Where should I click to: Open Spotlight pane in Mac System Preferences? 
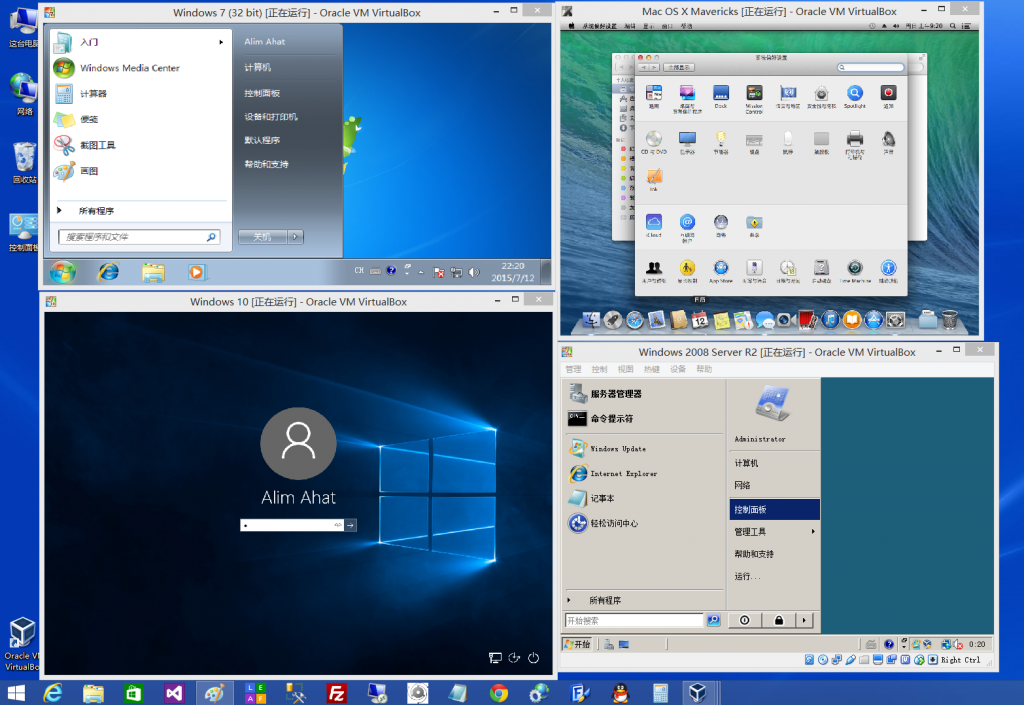854,97
